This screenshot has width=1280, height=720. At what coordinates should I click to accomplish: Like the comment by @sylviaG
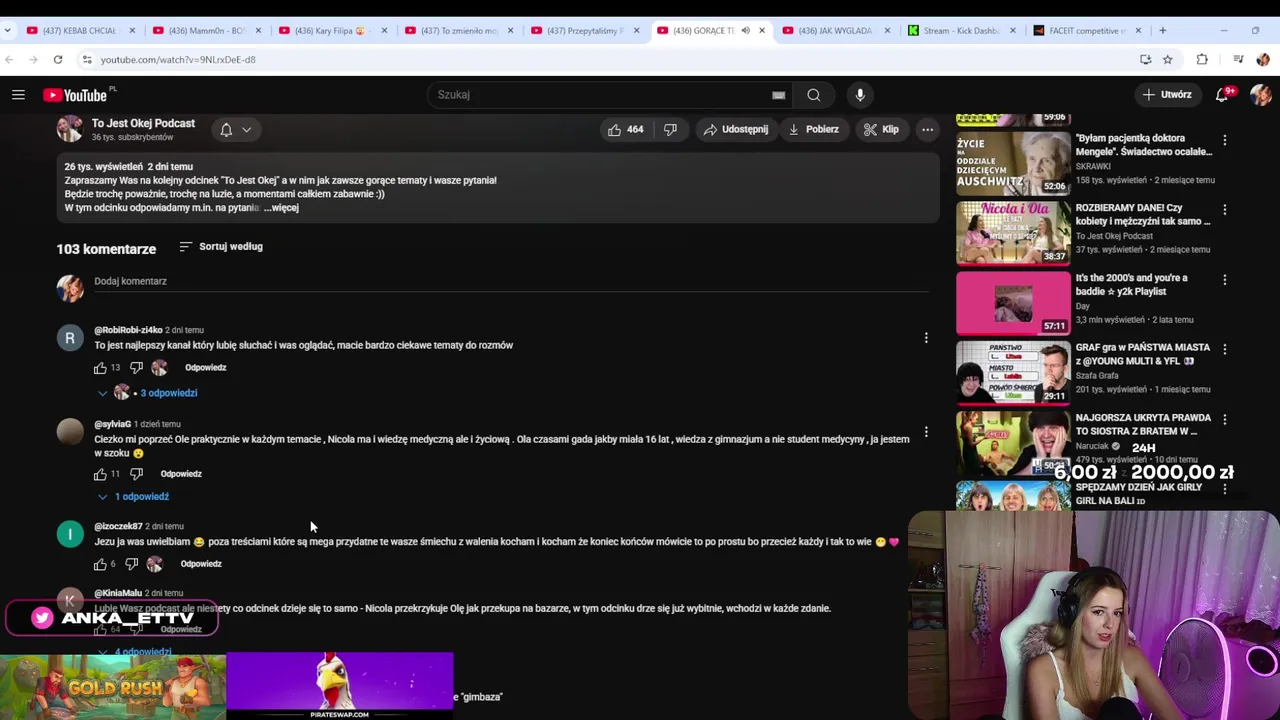[100, 474]
